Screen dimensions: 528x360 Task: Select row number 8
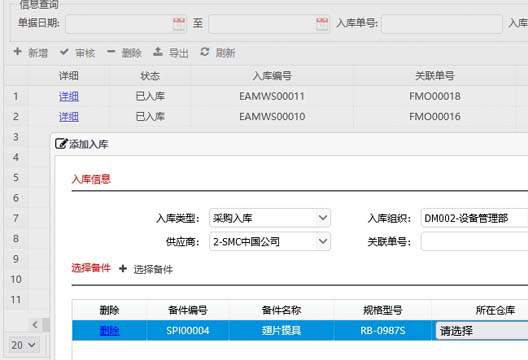15,238
